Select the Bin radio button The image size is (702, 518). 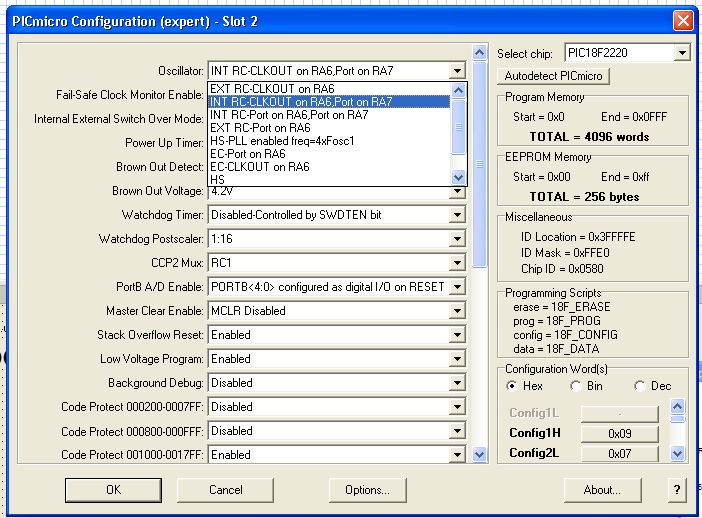[x=575, y=386]
